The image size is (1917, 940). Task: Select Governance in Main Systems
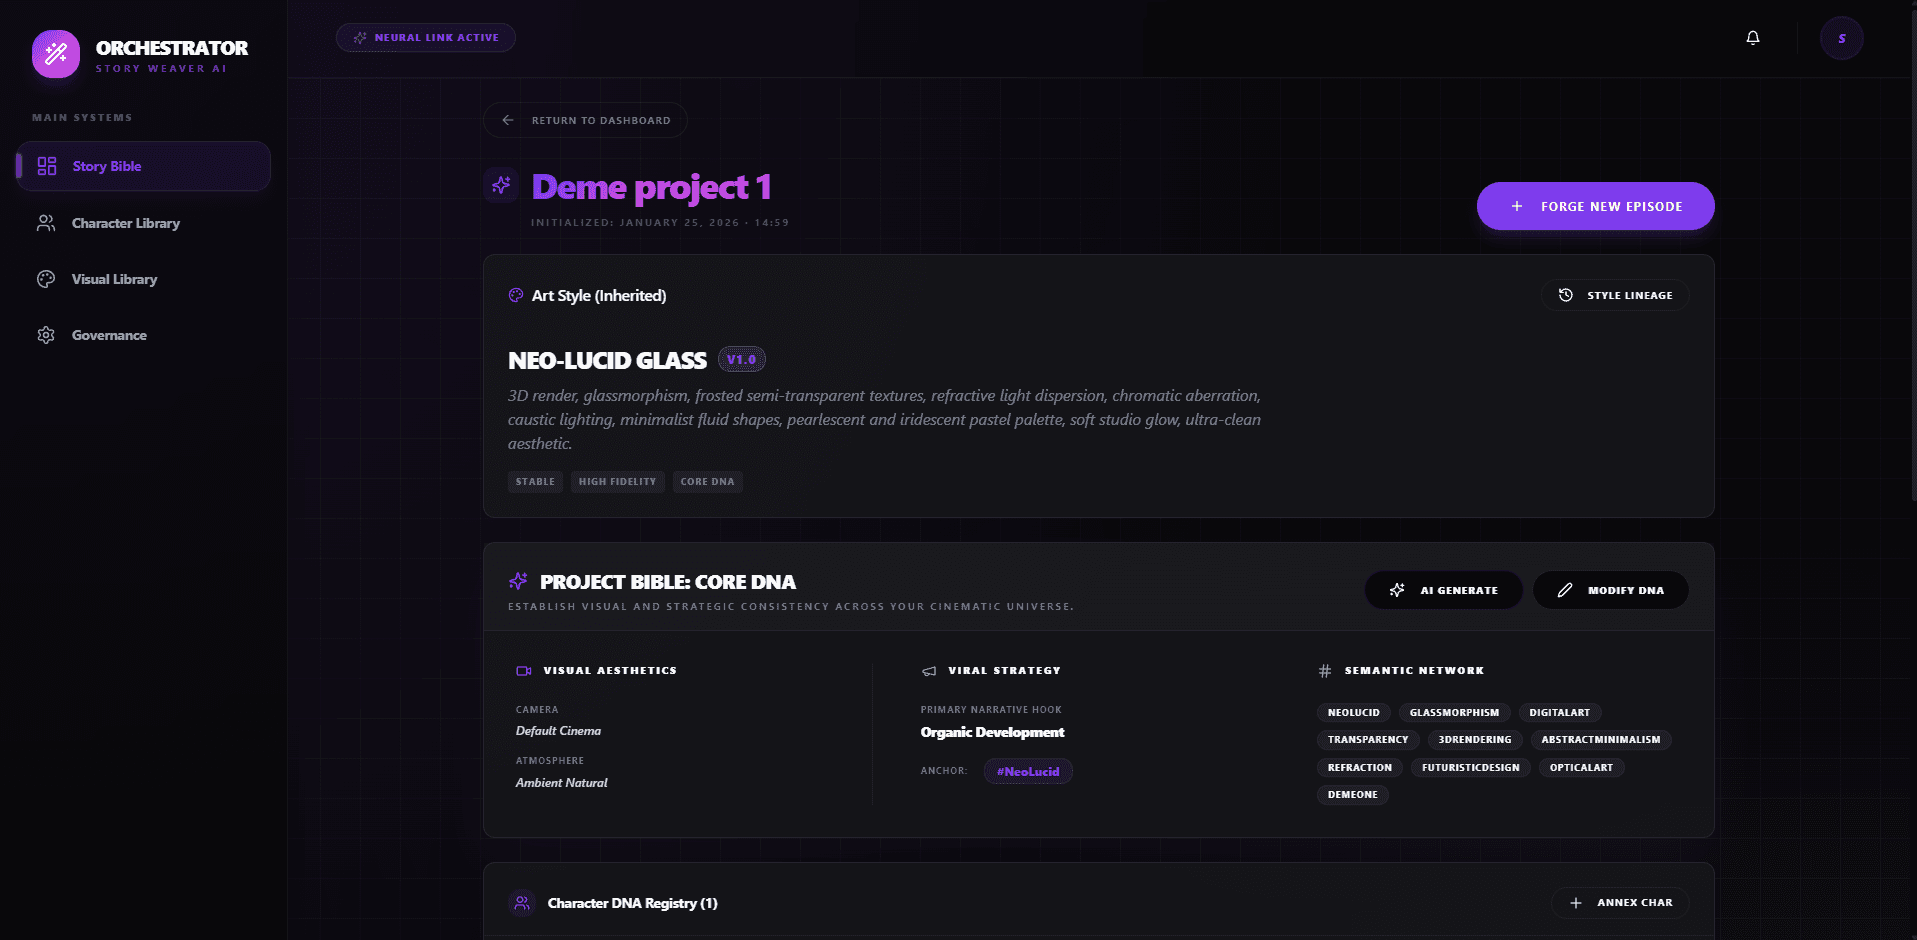108,335
